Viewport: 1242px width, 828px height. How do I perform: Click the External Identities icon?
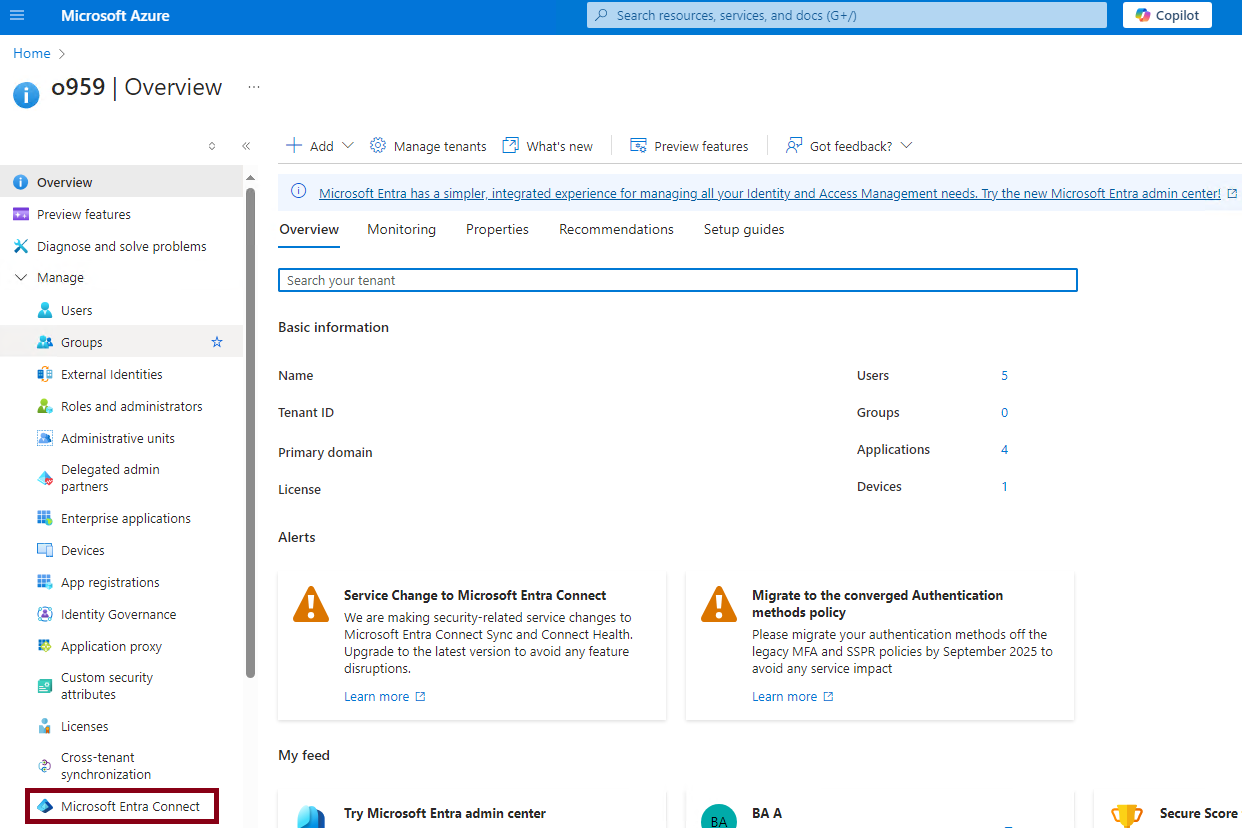pos(45,374)
